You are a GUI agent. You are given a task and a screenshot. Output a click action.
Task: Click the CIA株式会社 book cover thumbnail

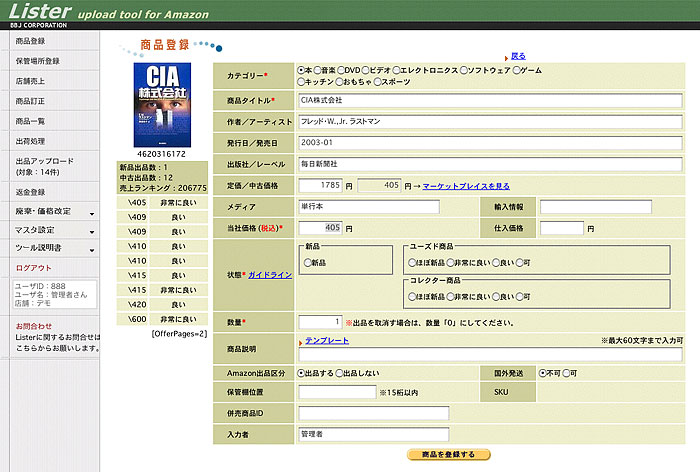tap(162, 105)
